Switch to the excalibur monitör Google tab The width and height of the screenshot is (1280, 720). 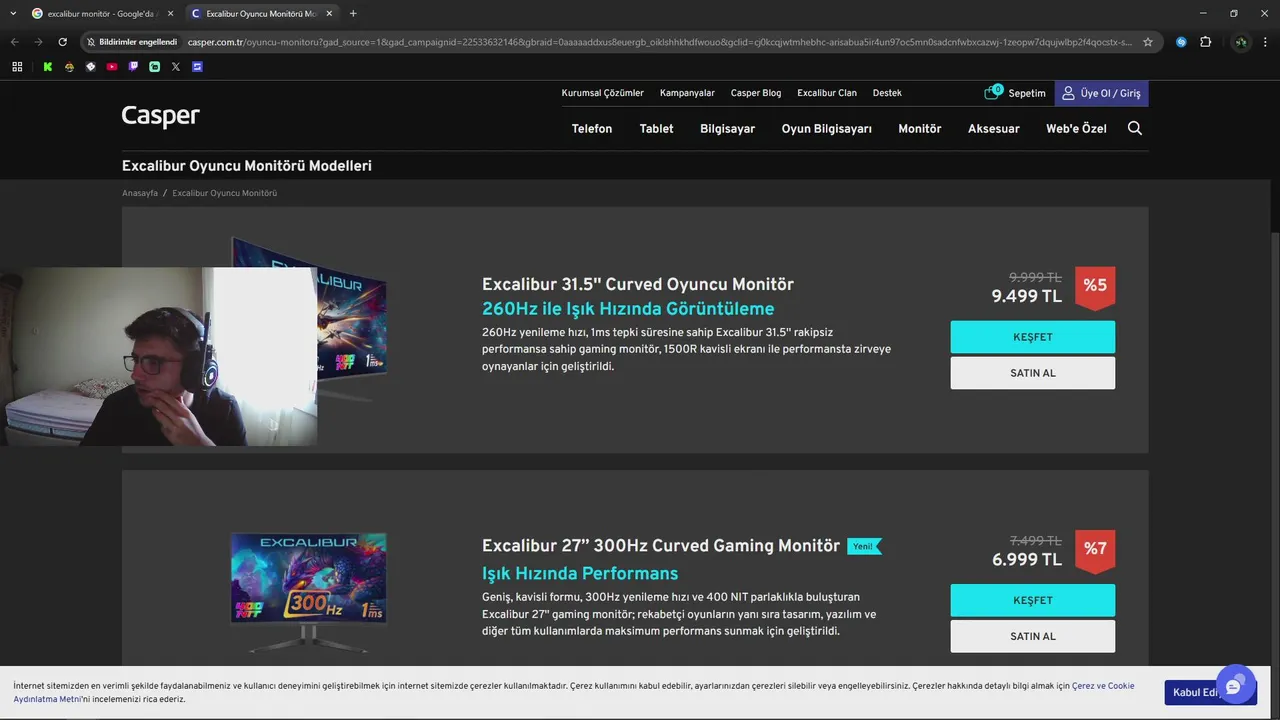coord(101,13)
